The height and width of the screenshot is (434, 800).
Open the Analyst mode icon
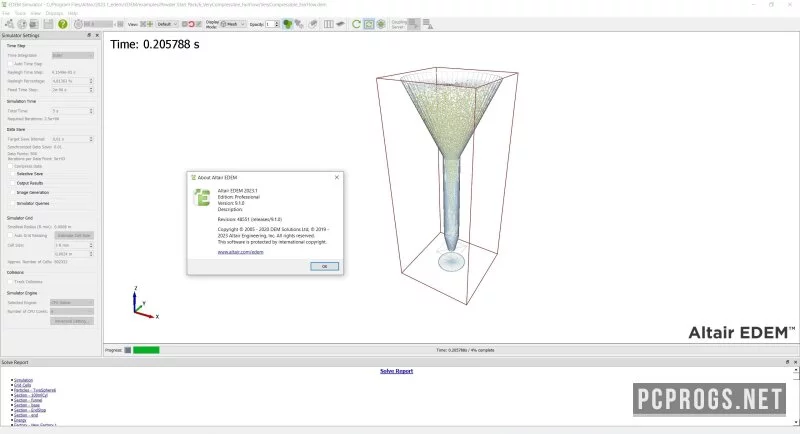click(34, 24)
